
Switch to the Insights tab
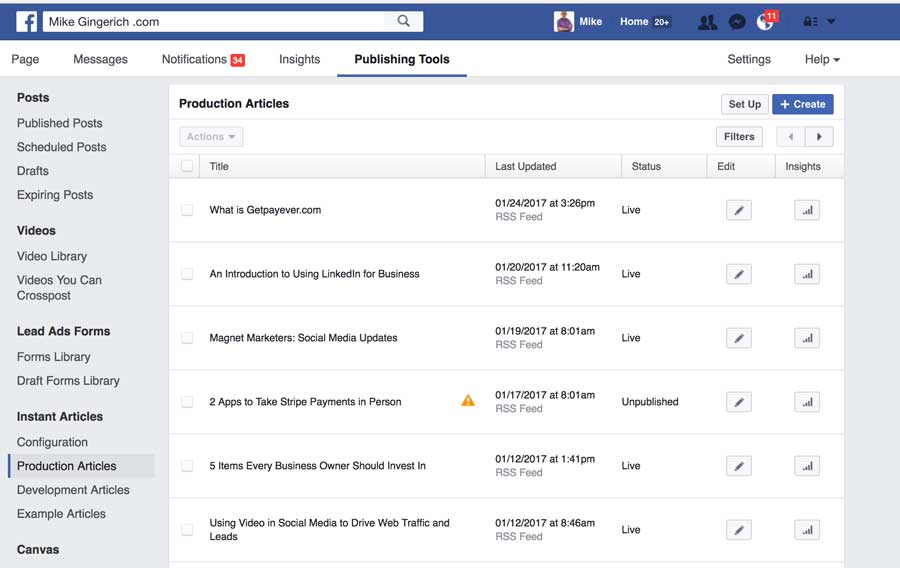click(299, 60)
